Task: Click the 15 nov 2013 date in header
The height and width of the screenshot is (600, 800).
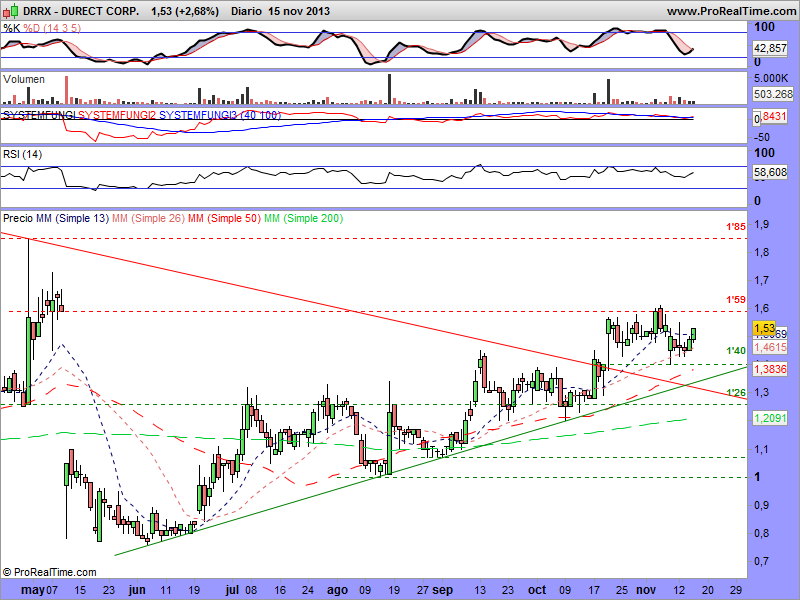Action: [298, 11]
